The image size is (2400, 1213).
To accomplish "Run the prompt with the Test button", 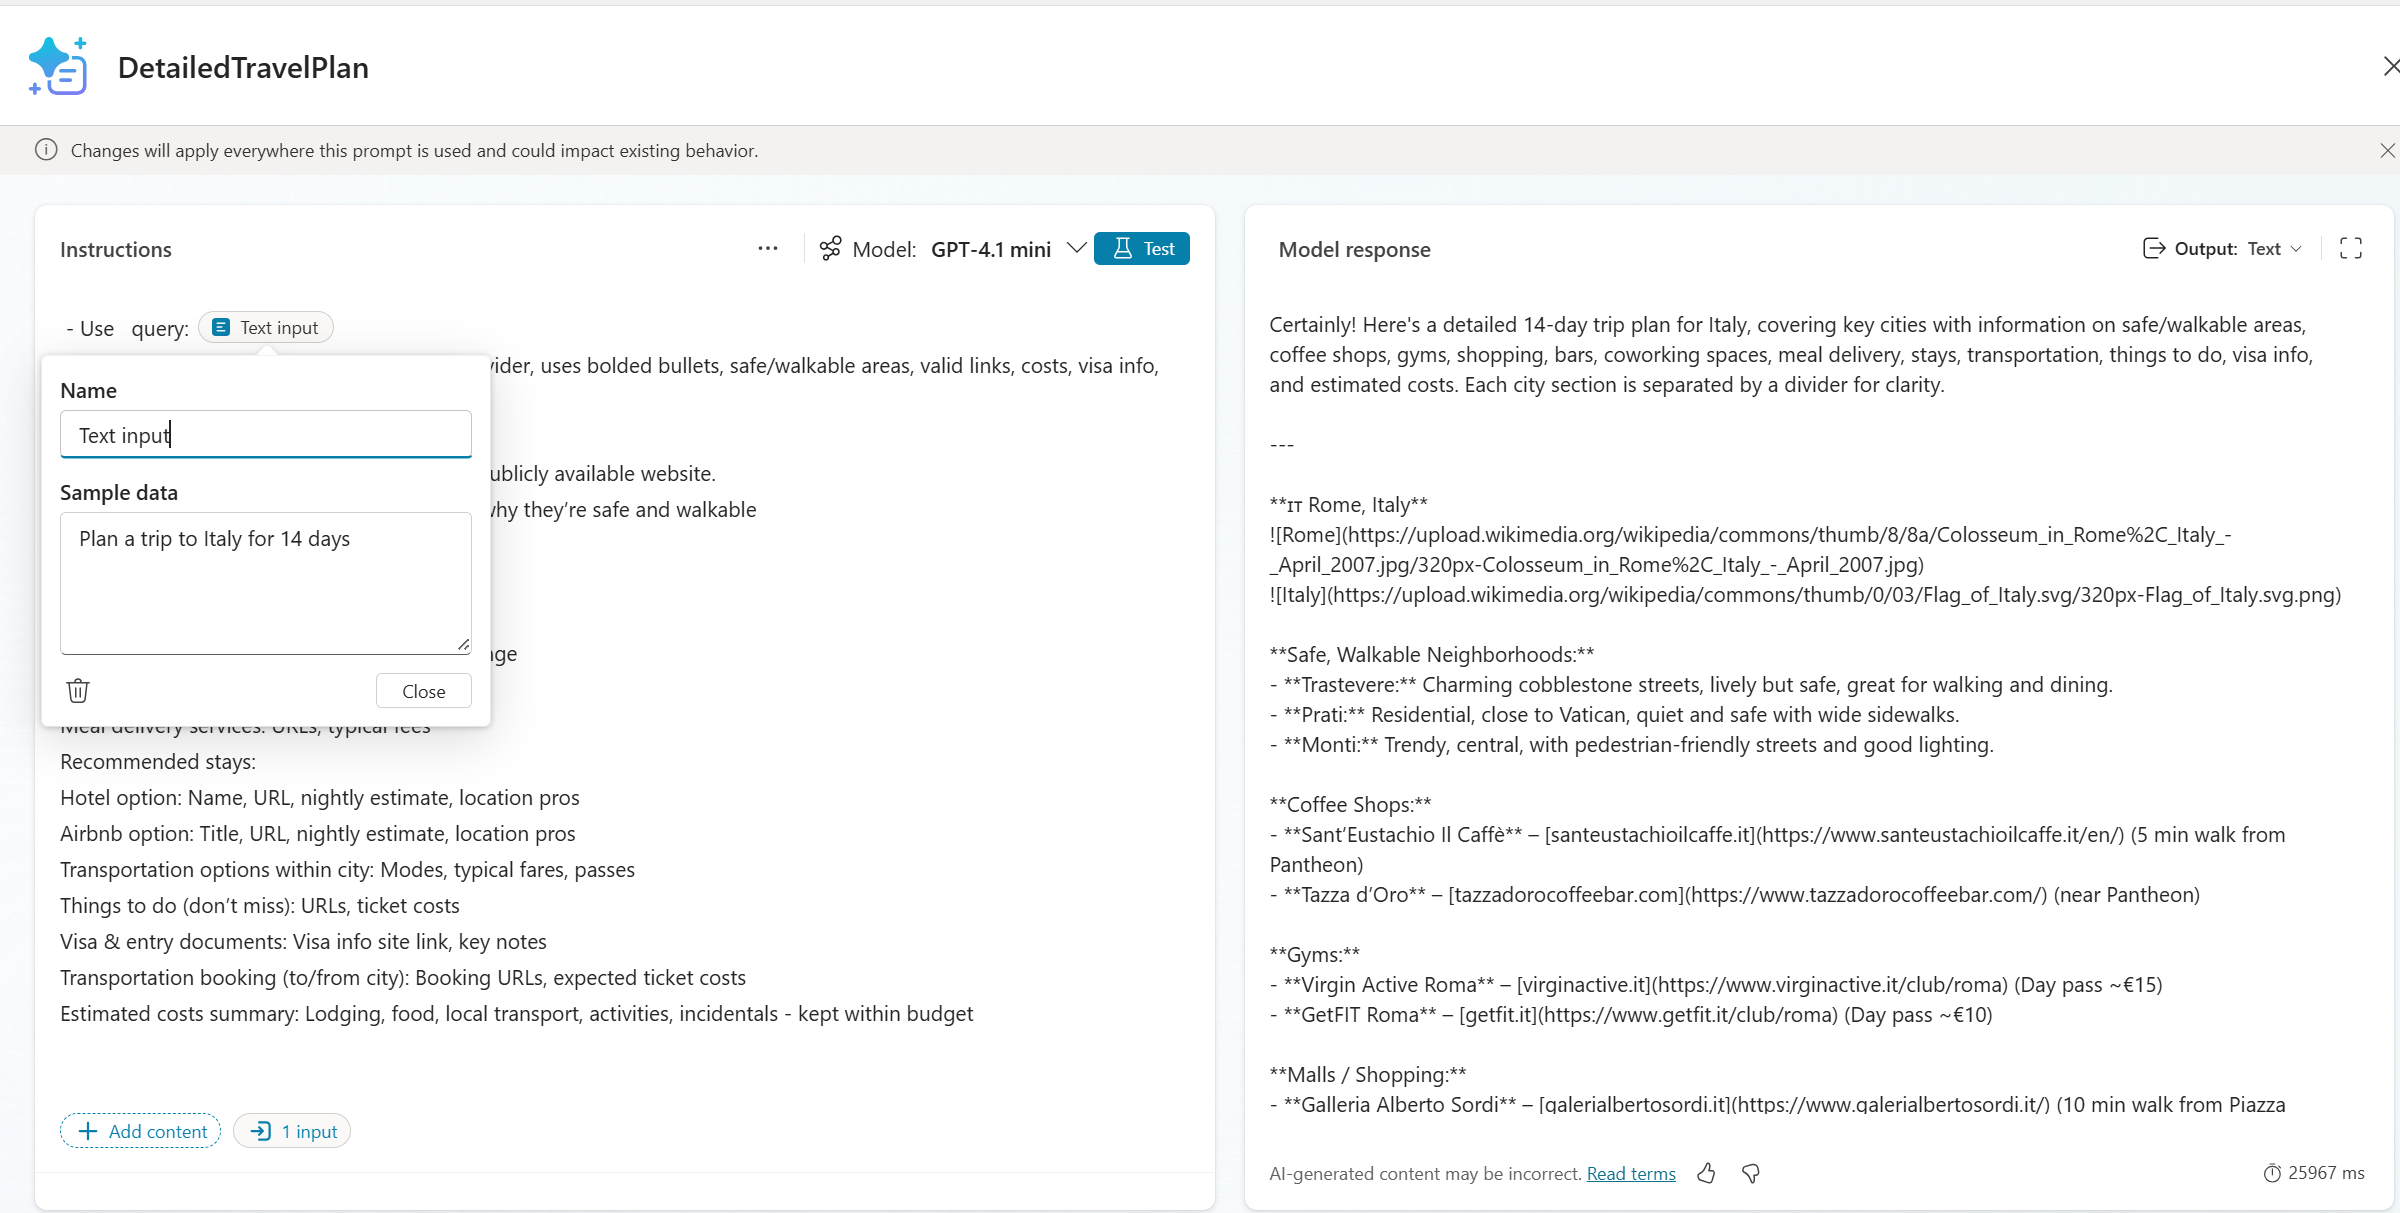I will [x=1141, y=248].
